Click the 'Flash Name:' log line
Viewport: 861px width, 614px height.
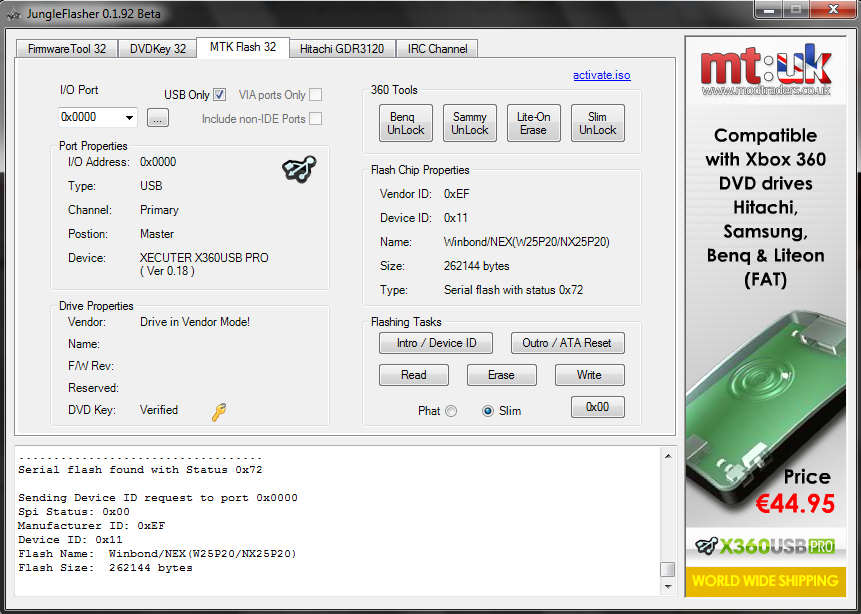point(157,554)
